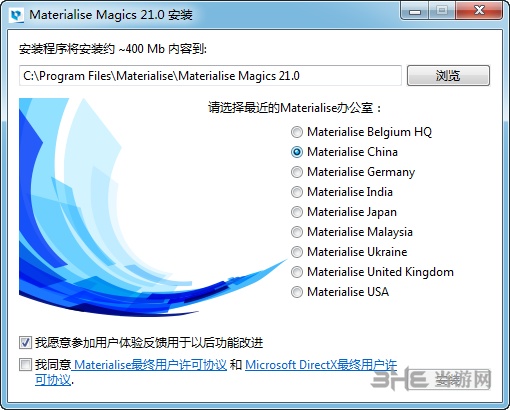Select the Materialise Japan radio button
This screenshot has width=510, height=410.
pyautogui.click(x=297, y=212)
